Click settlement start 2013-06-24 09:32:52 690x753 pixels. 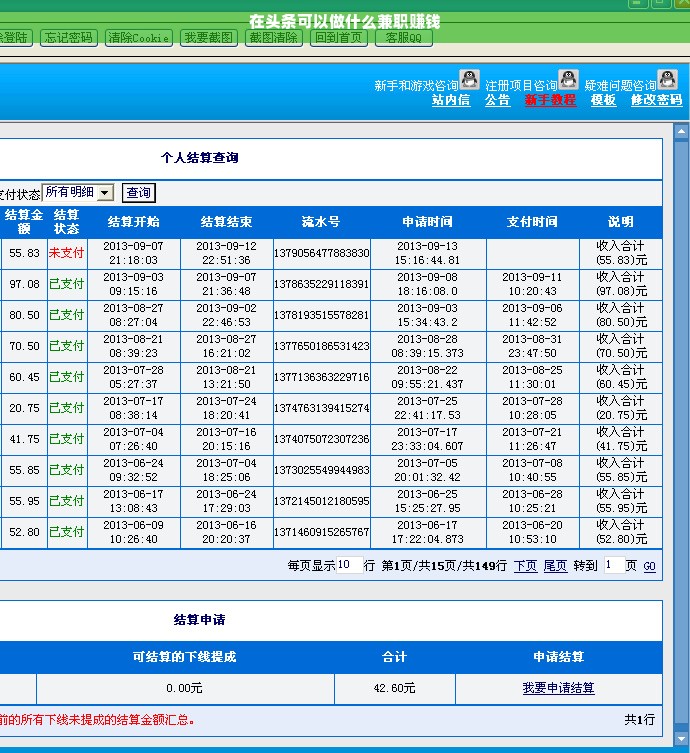click(x=134, y=470)
